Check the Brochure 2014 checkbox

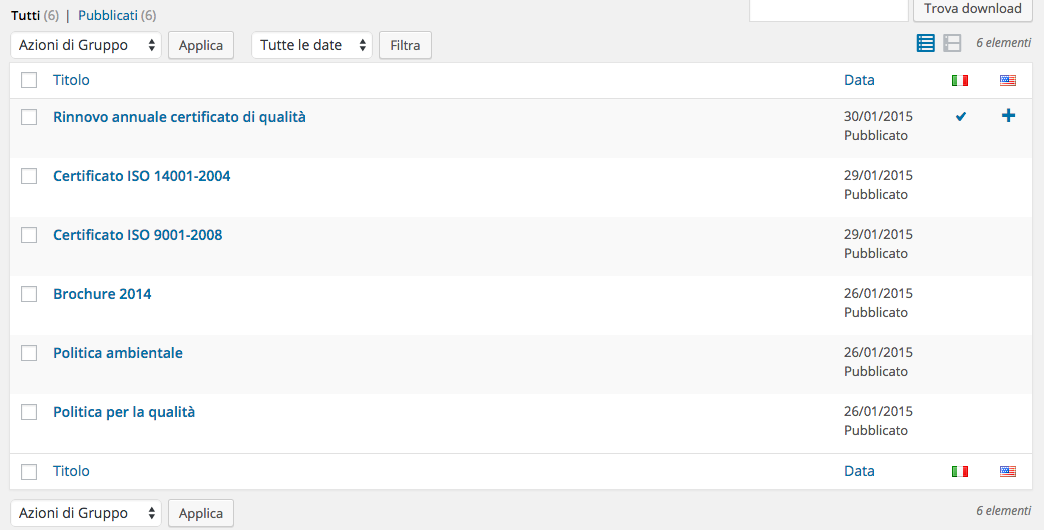point(29,294)
